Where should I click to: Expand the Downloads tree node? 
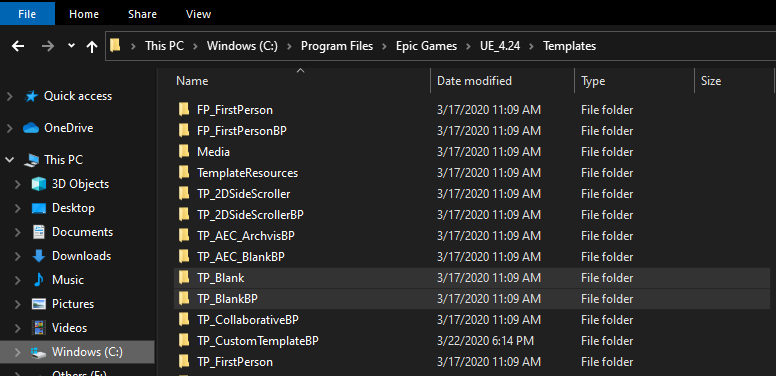click(17, 256)
